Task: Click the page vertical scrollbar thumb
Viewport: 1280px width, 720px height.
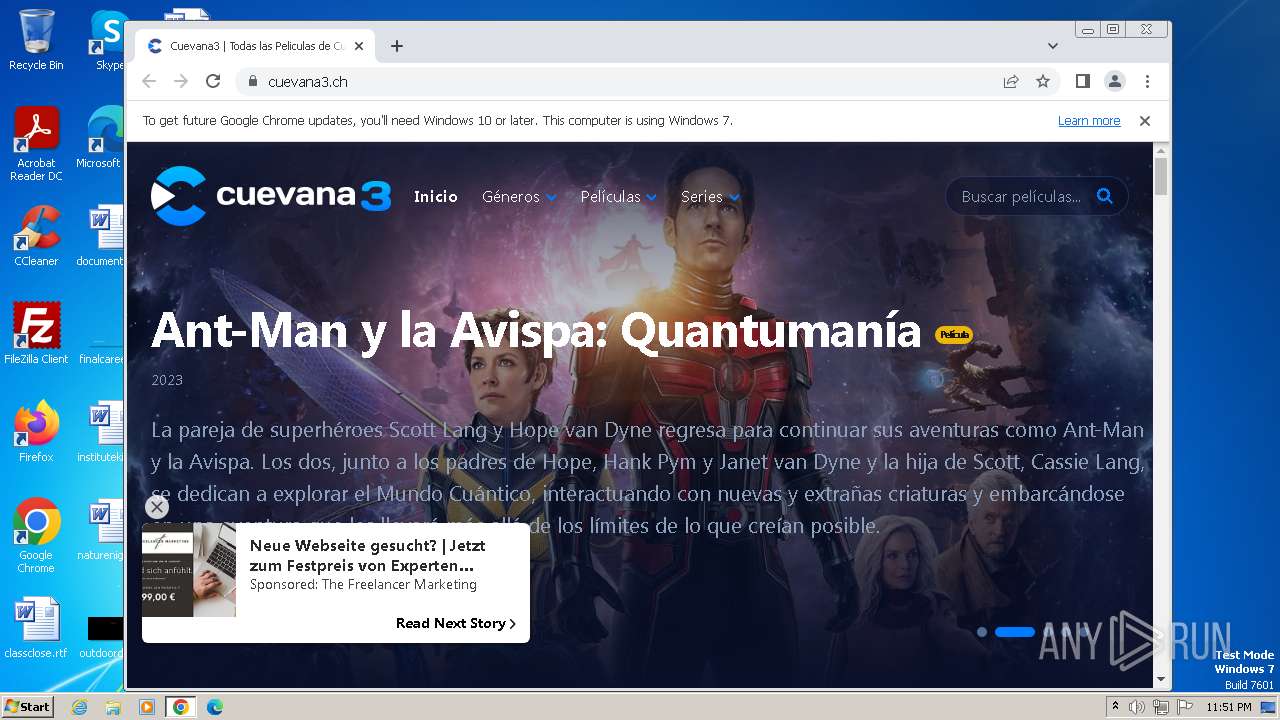Action: tap(1161, 176)
